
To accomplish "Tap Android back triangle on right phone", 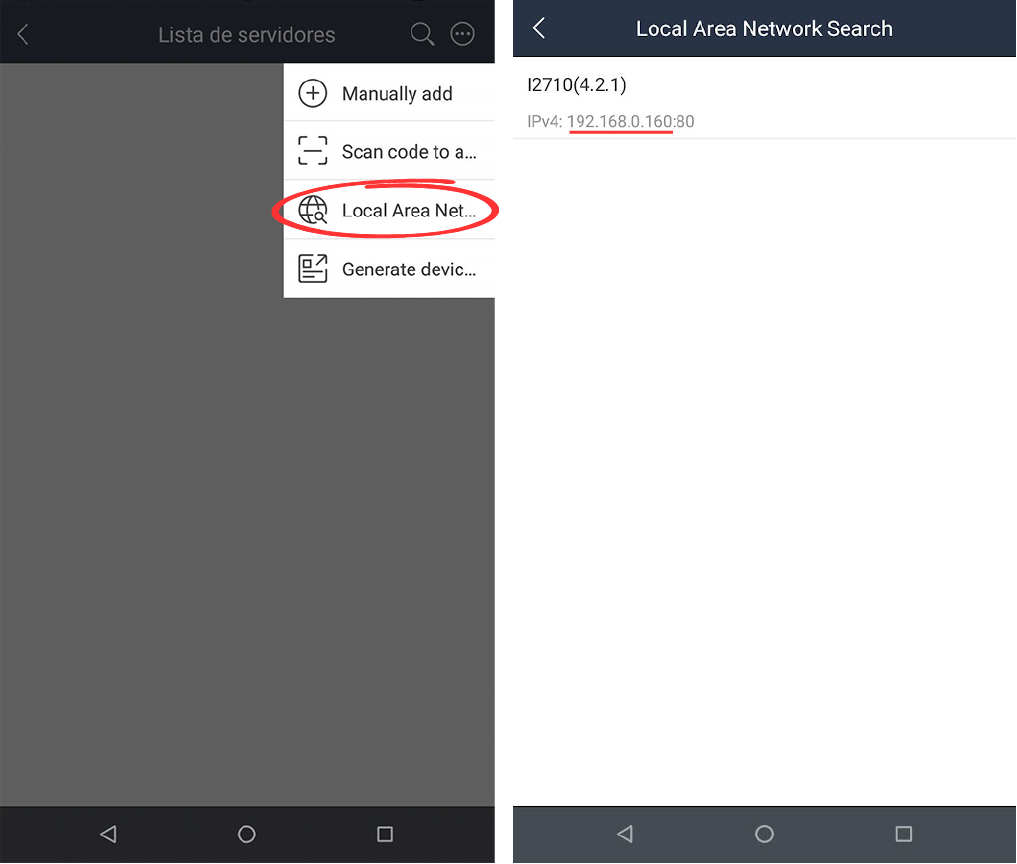I will [x=625, y=834].
